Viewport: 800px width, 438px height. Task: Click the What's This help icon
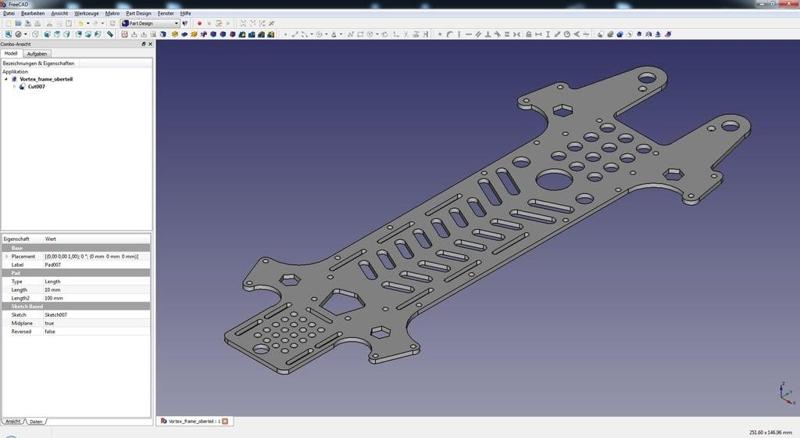tap(185, 23)
